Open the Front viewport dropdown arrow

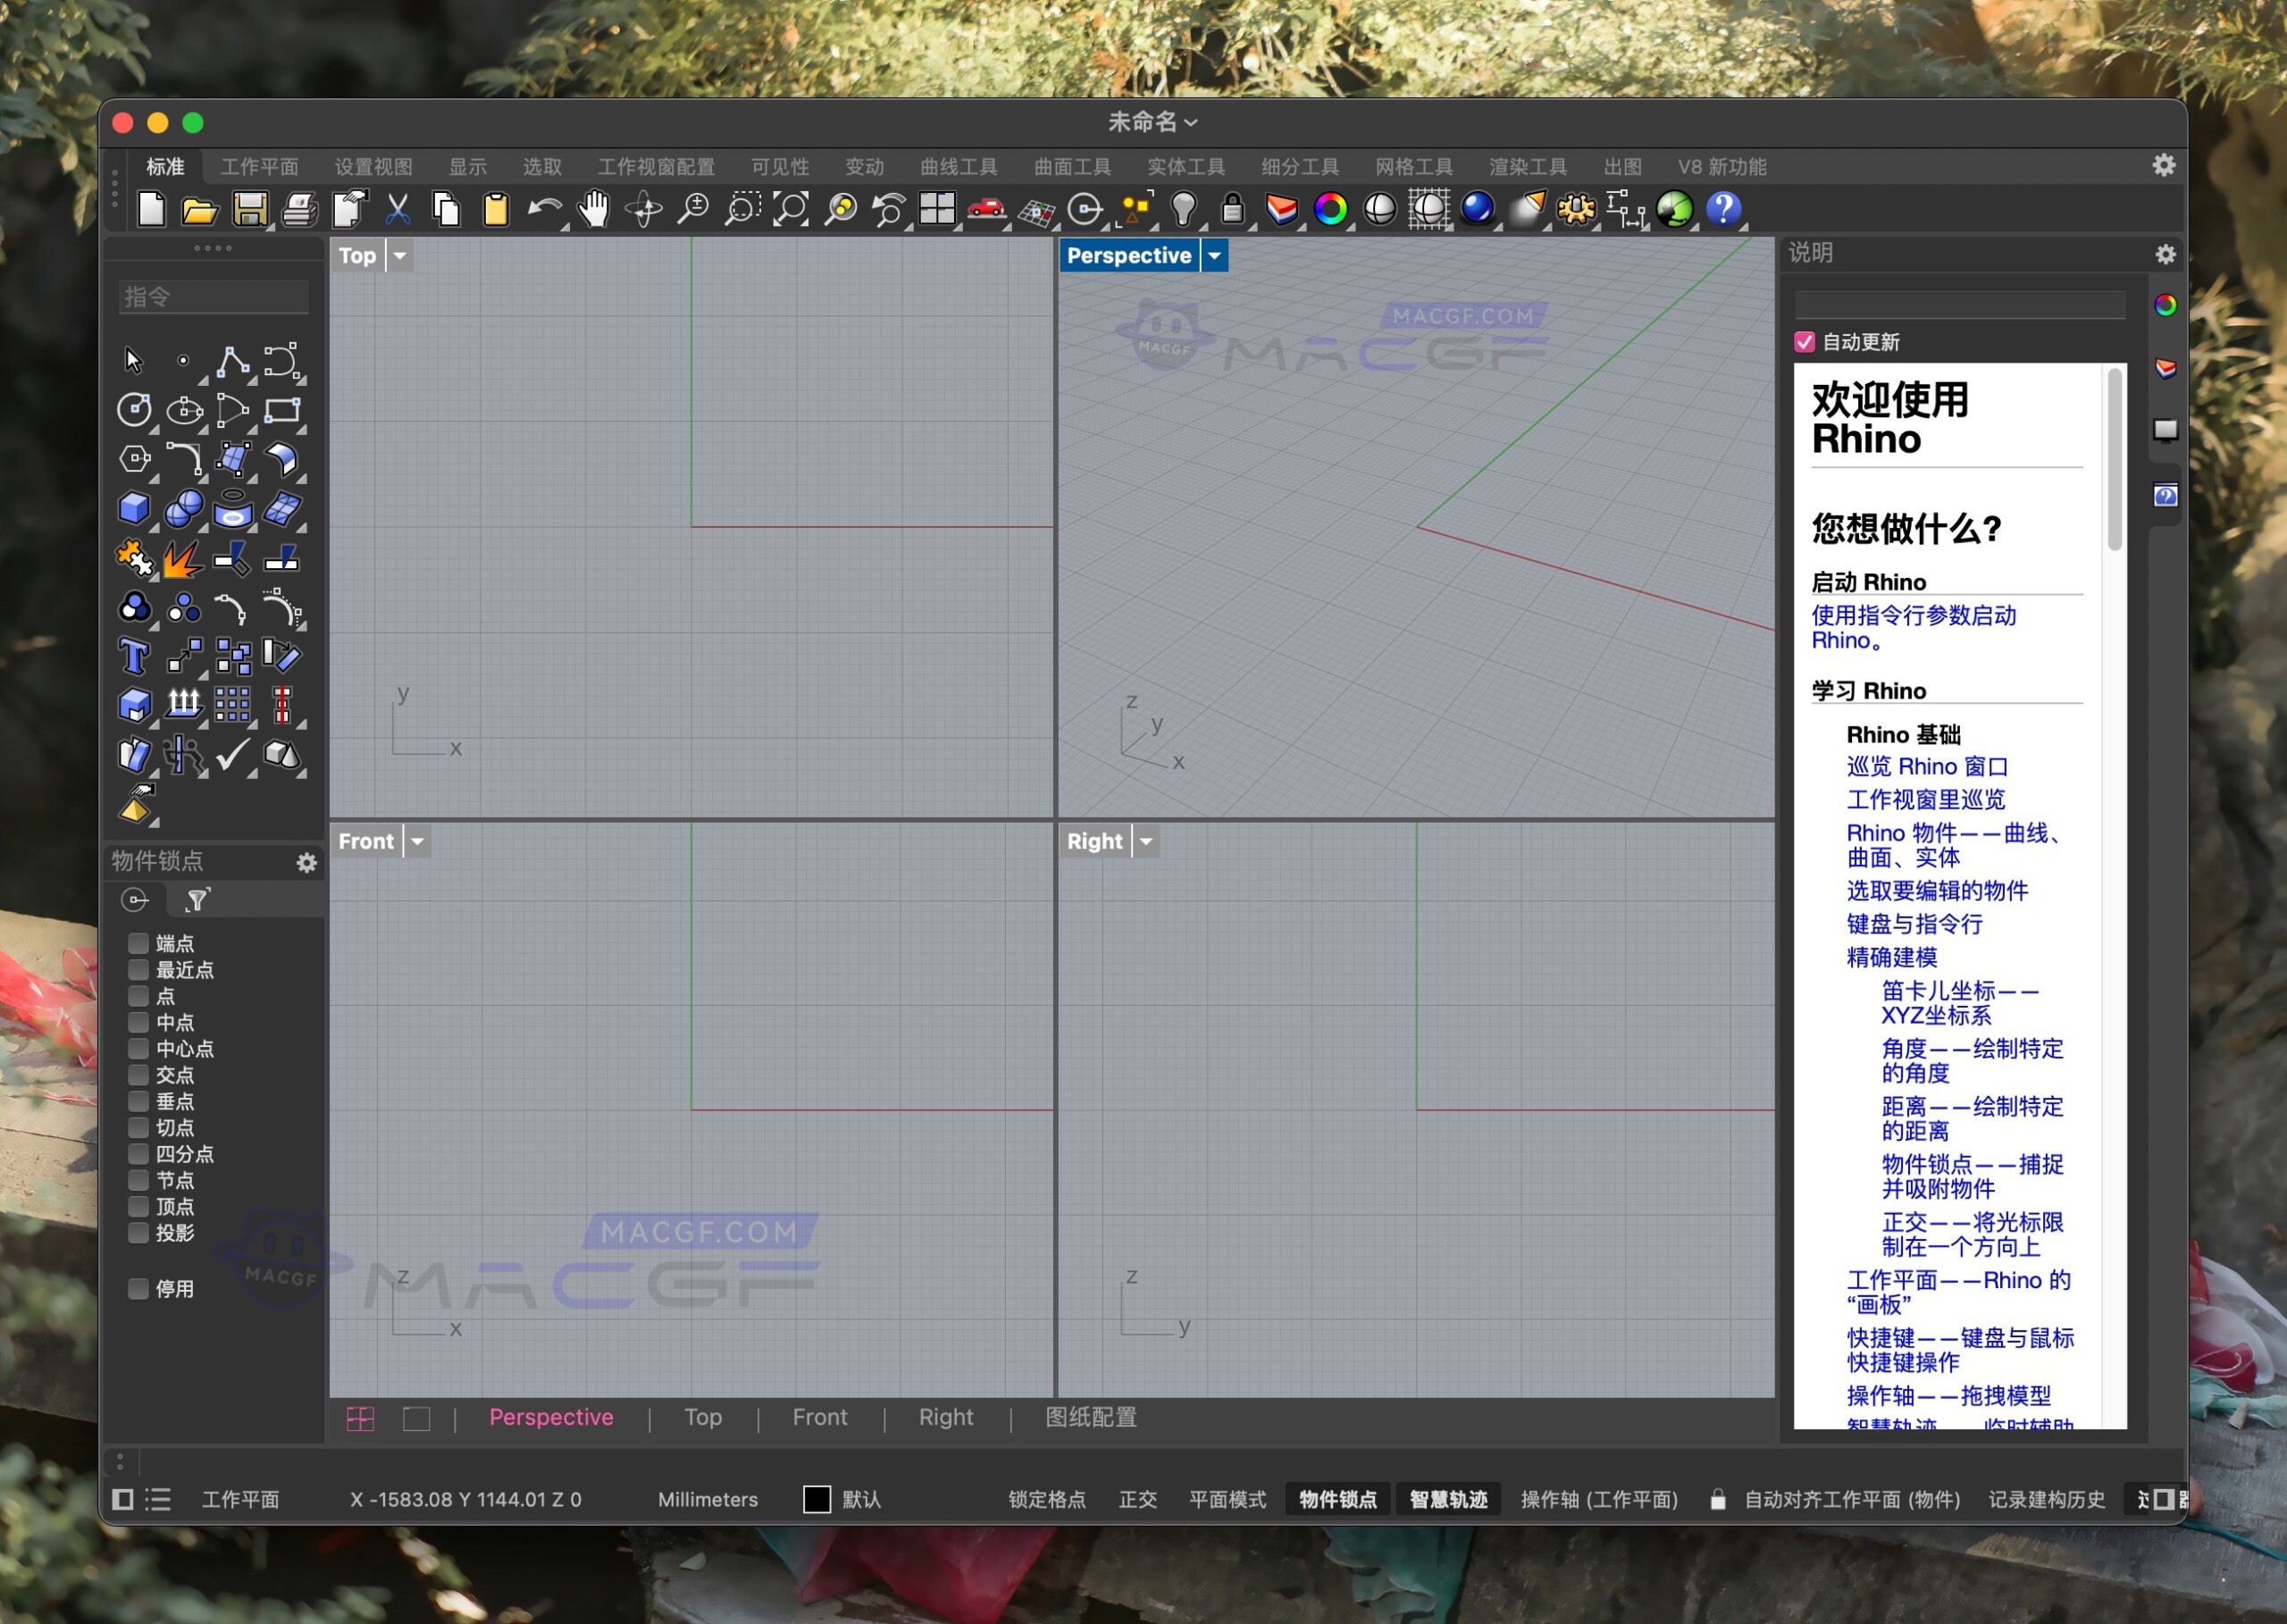click(417, 841)
